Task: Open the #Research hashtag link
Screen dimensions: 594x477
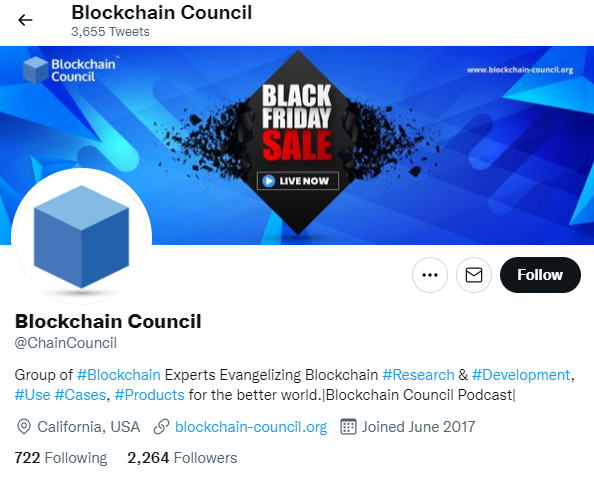Action: click(418, 375)
